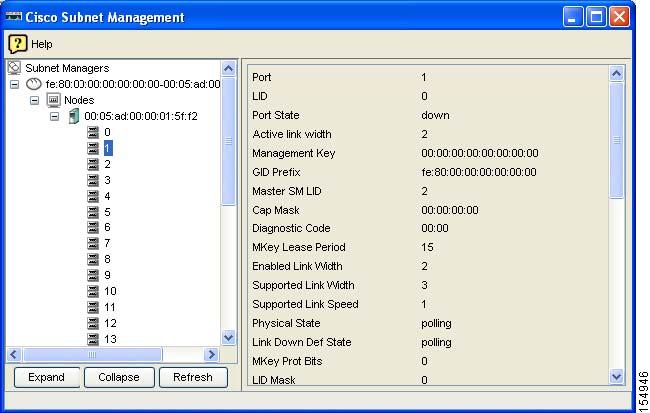Image resolution: width=650 pixels, height=413 pixels.
Task: Click the Collapse button
Action: coord(119,377)
